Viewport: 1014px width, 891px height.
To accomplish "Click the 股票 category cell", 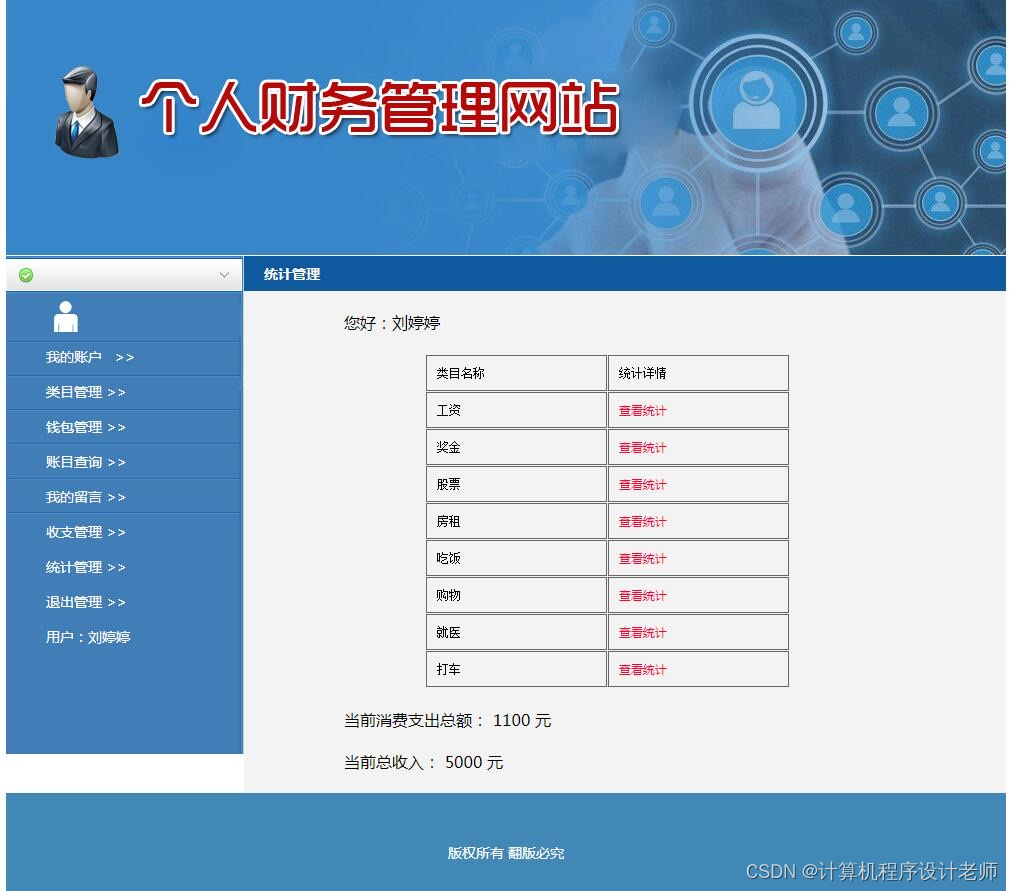I will pos(516,484).
